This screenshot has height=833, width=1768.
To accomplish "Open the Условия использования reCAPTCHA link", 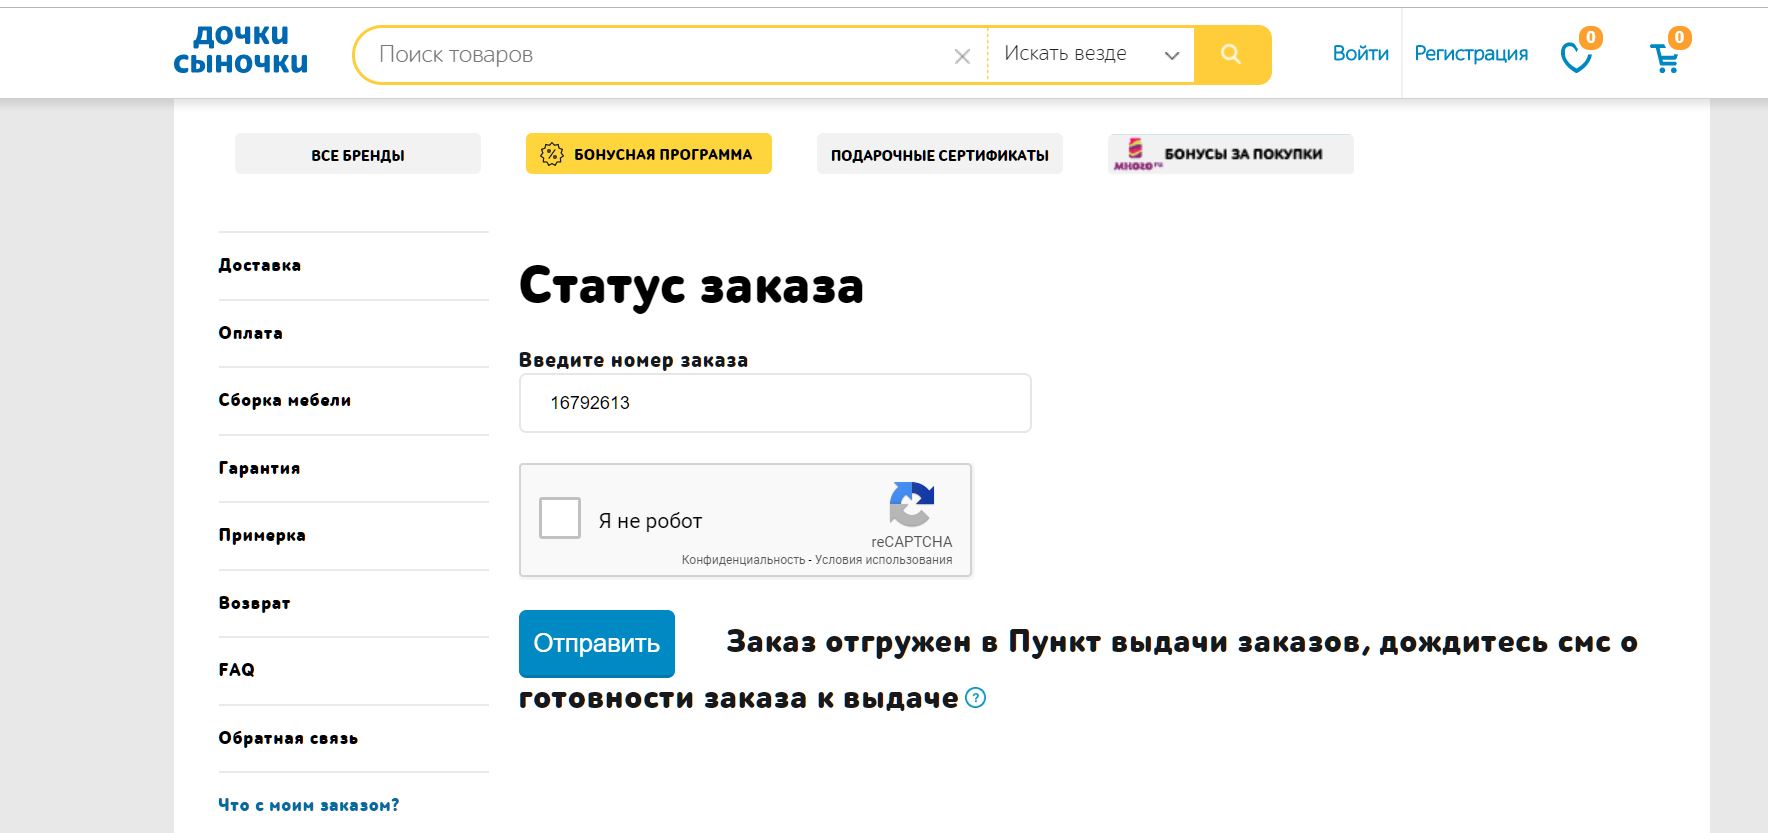I will 884,560.
